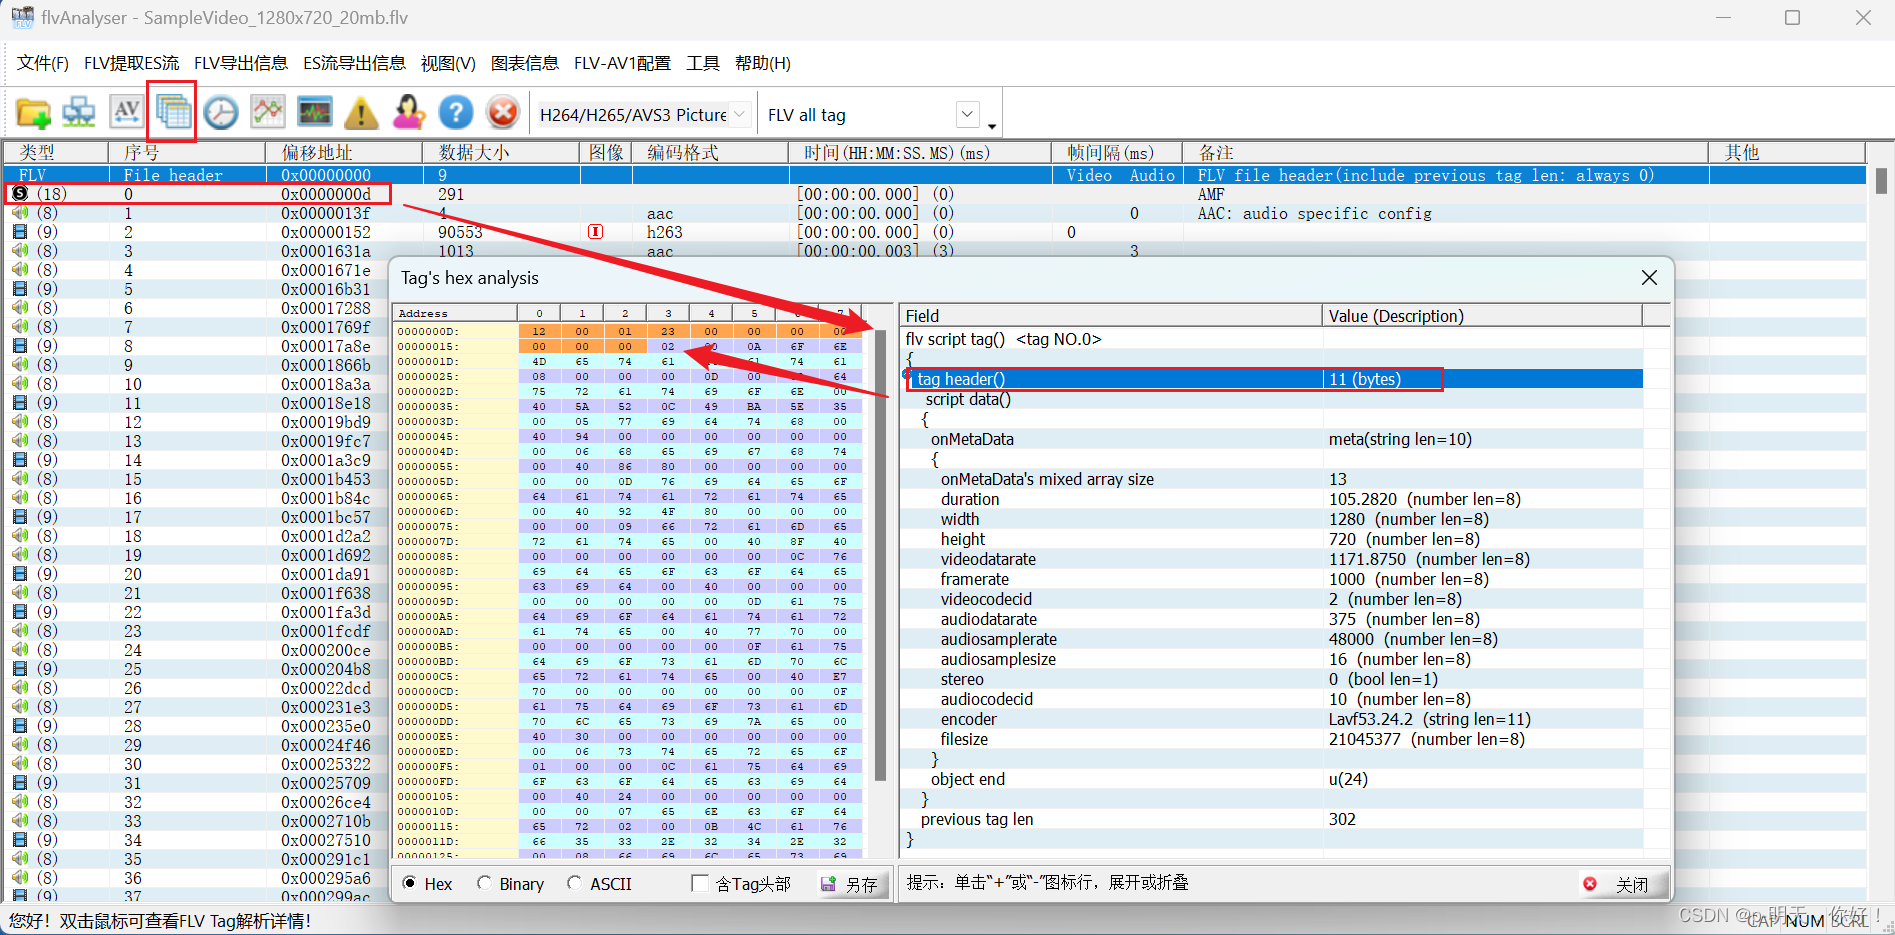Click the red I-frame marker in row 2
The width and height of the screenshot is (1895, 935).
(595, 232)
